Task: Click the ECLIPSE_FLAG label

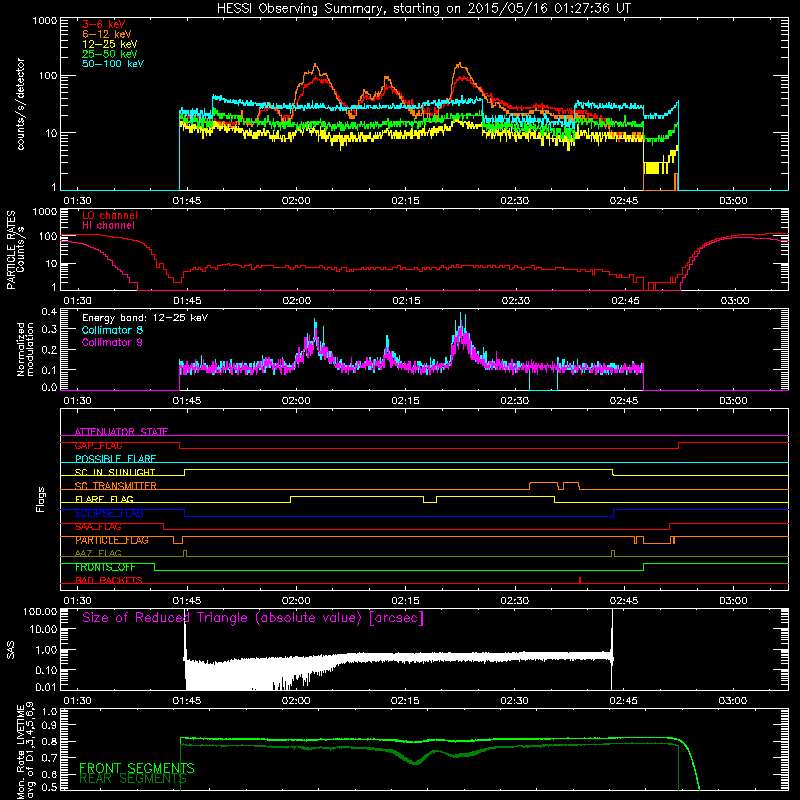Action: pos(109,513)
